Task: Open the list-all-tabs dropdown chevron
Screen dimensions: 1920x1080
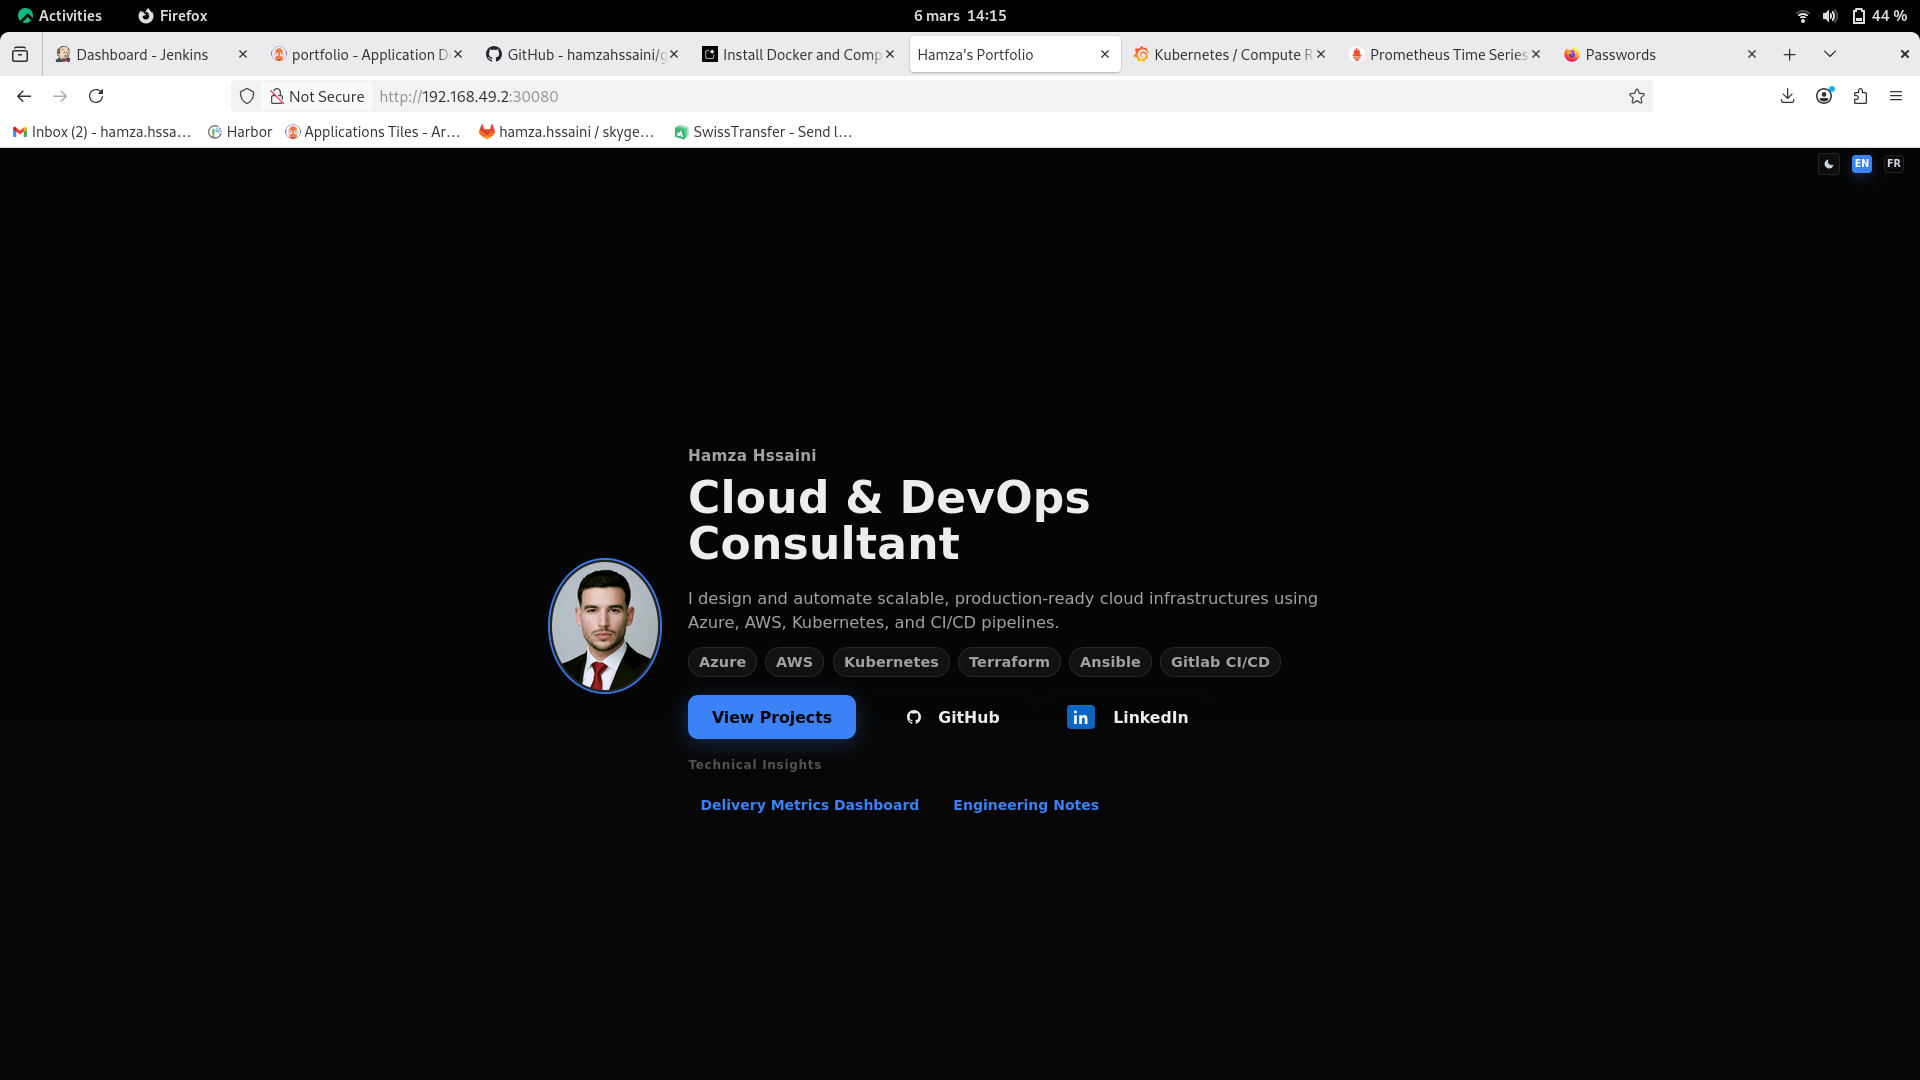Action: click(1830, 54)
